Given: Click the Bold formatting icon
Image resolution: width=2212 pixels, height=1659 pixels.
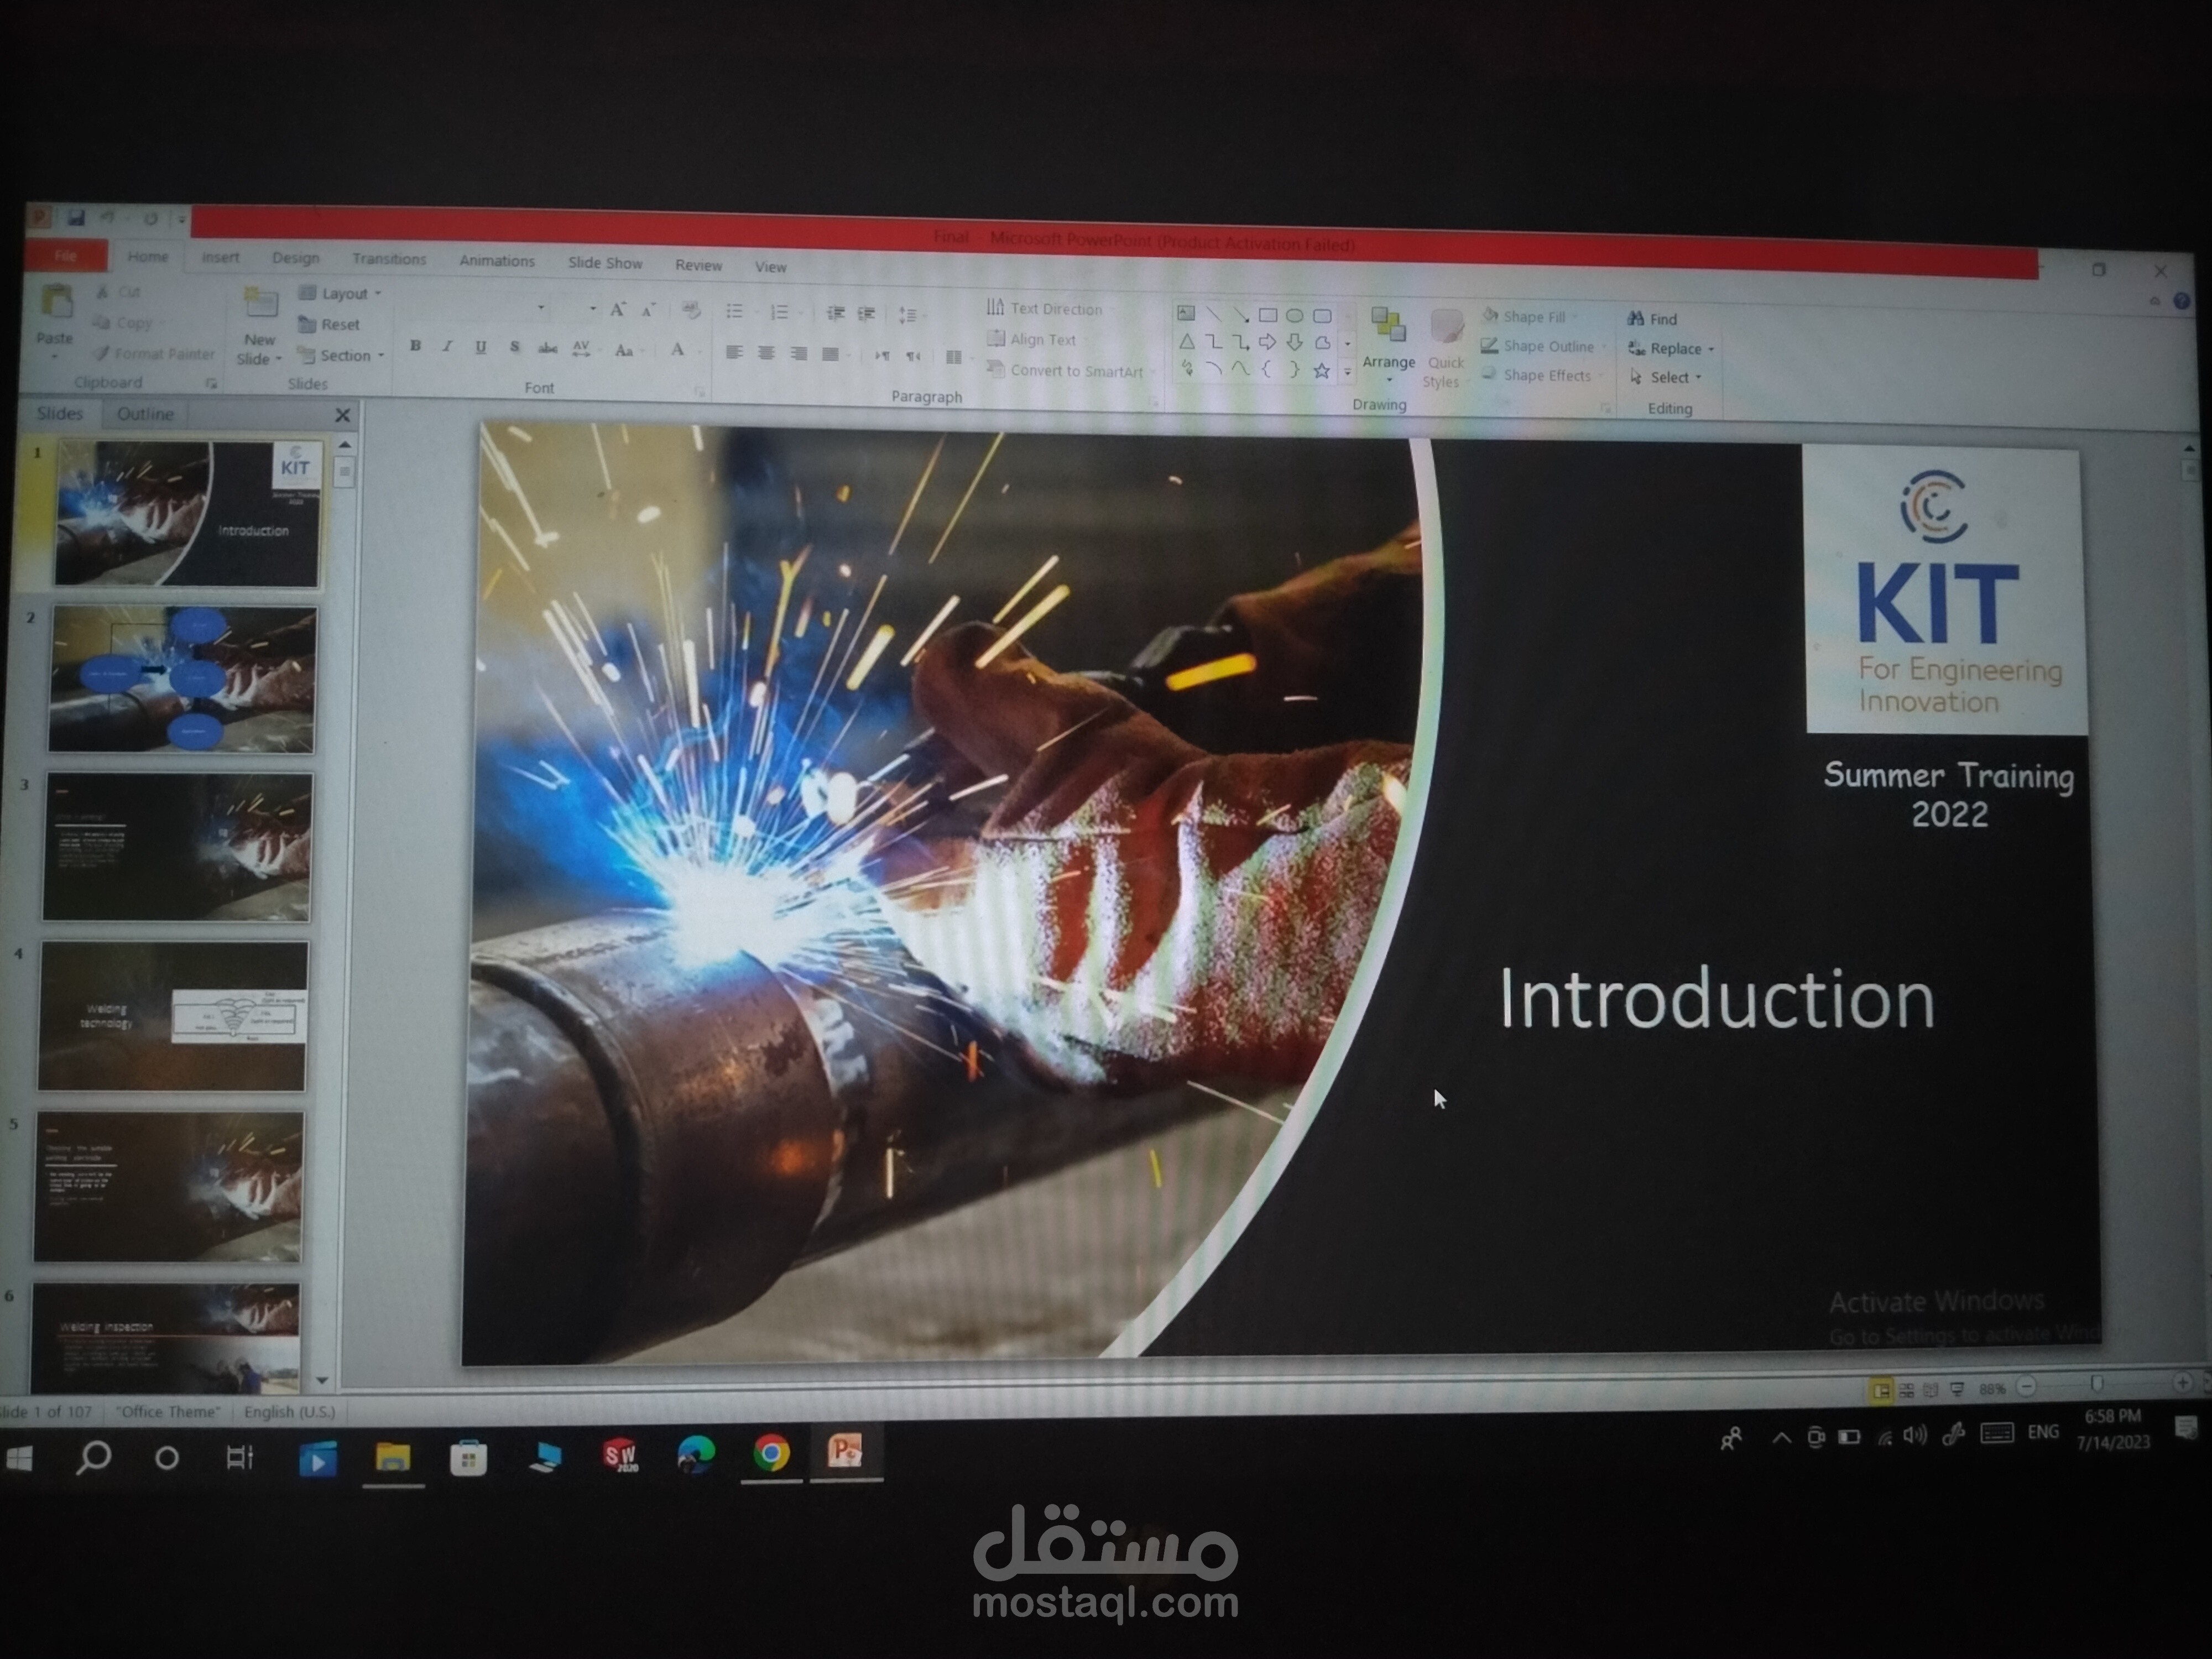Looking at the screenshot, I should pos(415,346).
